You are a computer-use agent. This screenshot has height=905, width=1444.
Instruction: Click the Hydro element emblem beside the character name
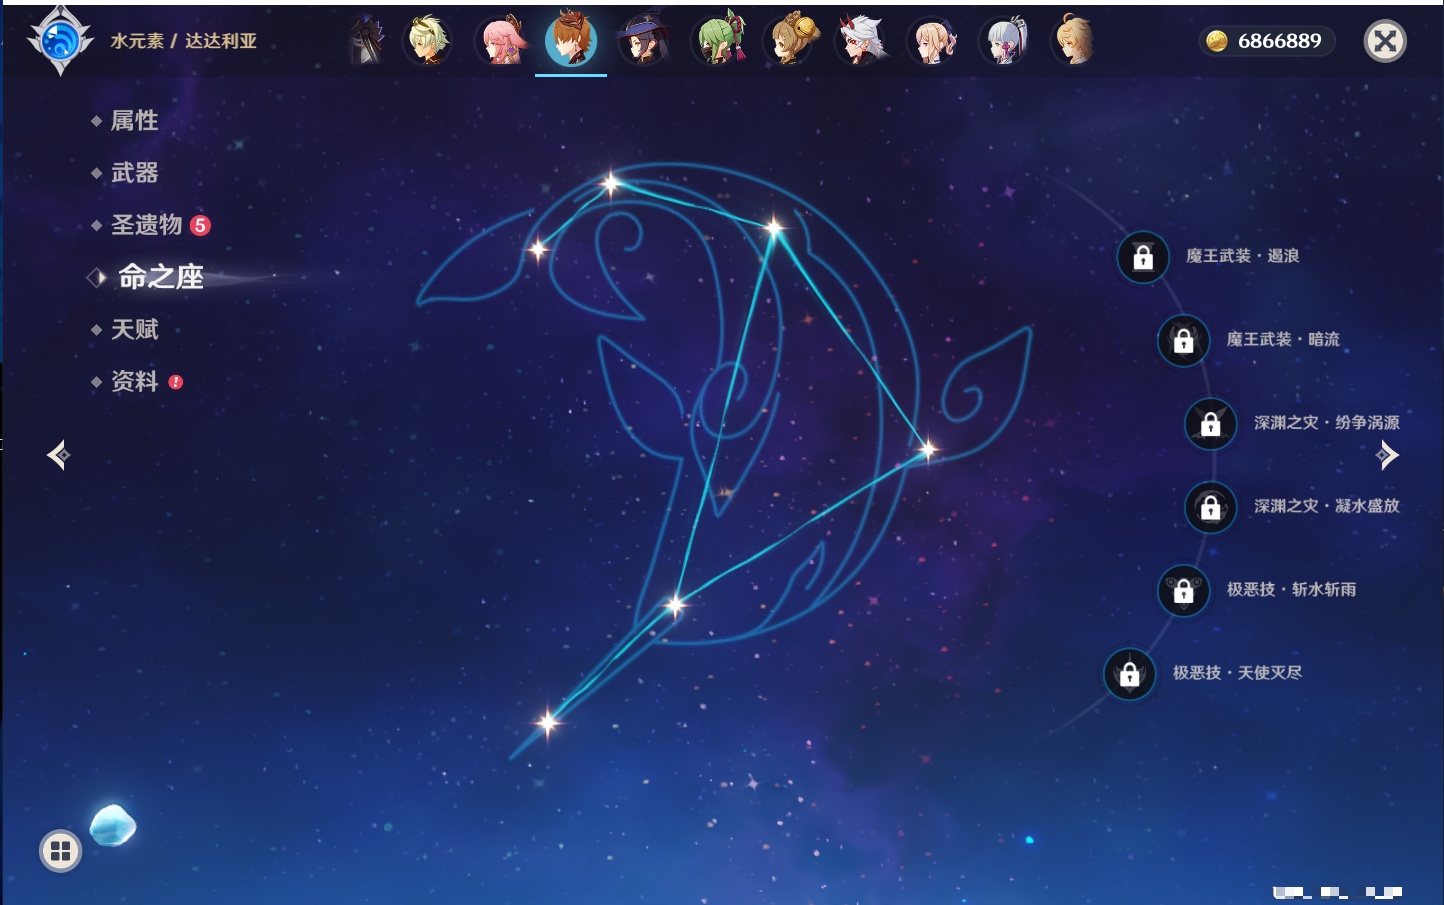click(60, 41)
